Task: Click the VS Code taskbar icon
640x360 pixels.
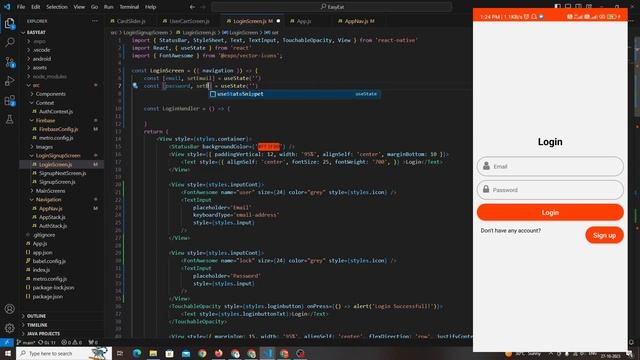Action: tap(267, 353)
